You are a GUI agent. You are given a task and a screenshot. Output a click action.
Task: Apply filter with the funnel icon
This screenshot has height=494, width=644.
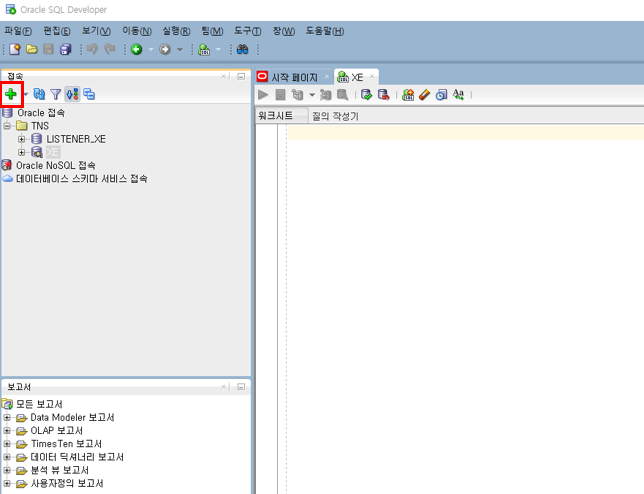(x=55, y=94)
